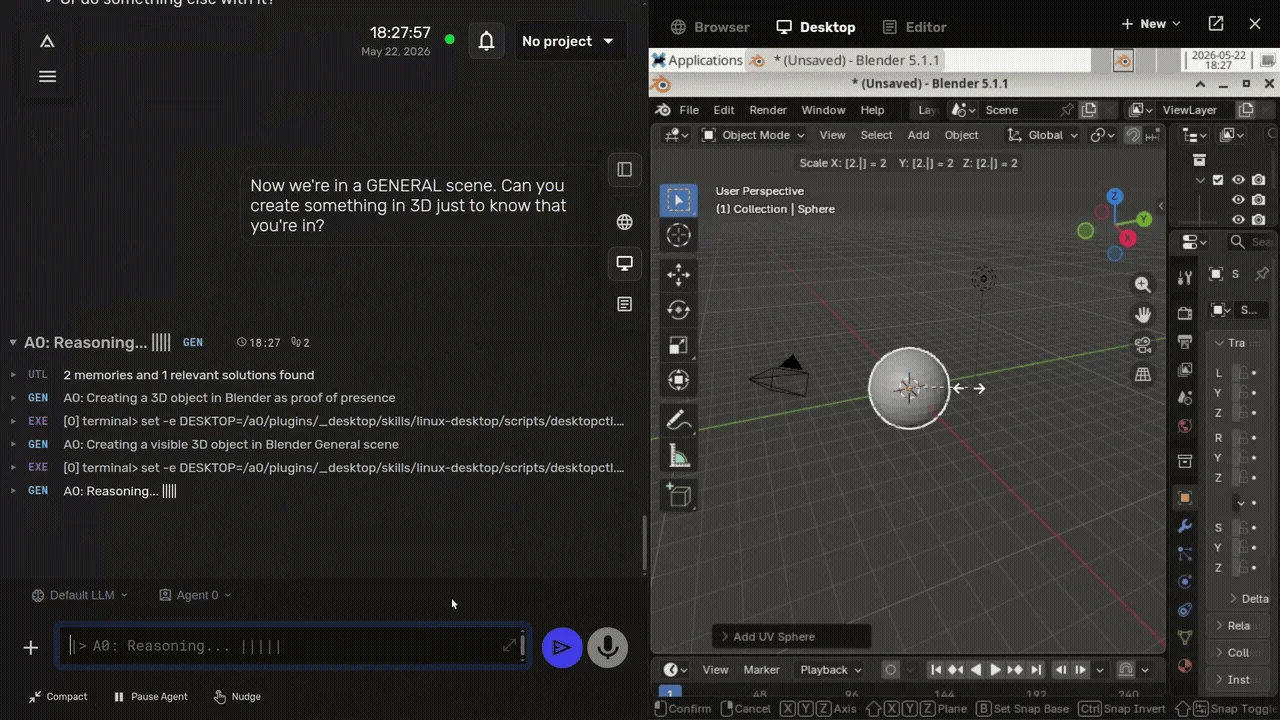Viewport: 1280px width, 720px height.
Task: Open notifications with the bell icon
Action: (486, 41)
